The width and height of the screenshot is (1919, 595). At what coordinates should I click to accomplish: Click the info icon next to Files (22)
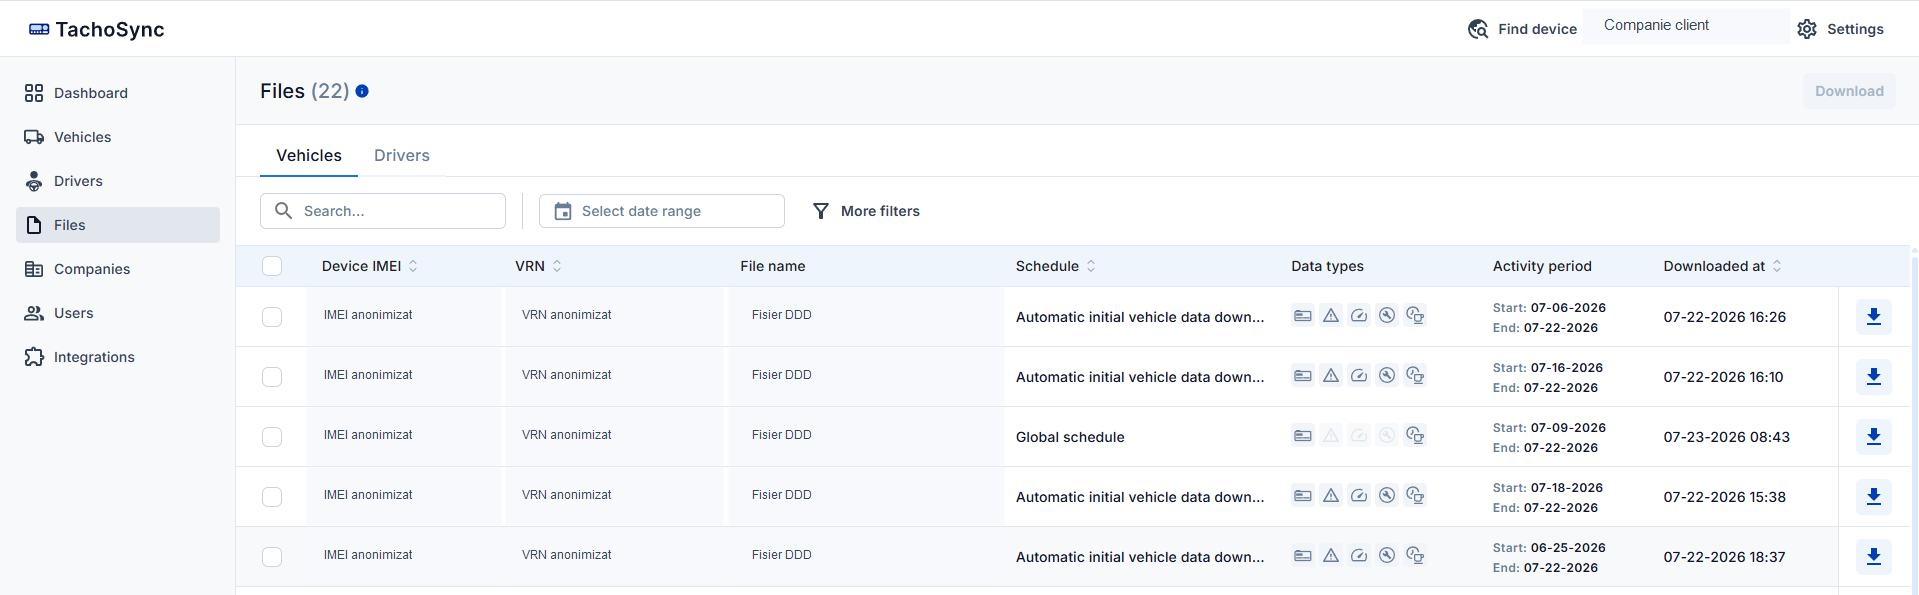(362, 91)
